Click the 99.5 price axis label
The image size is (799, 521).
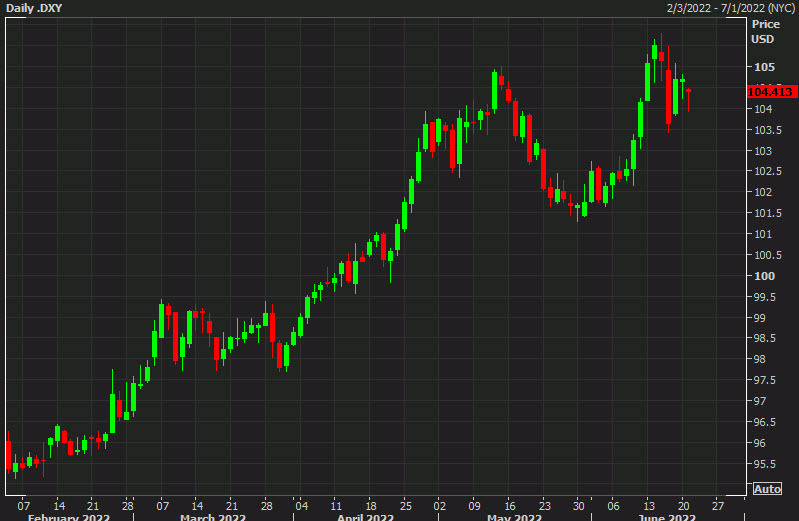(764, 297)
